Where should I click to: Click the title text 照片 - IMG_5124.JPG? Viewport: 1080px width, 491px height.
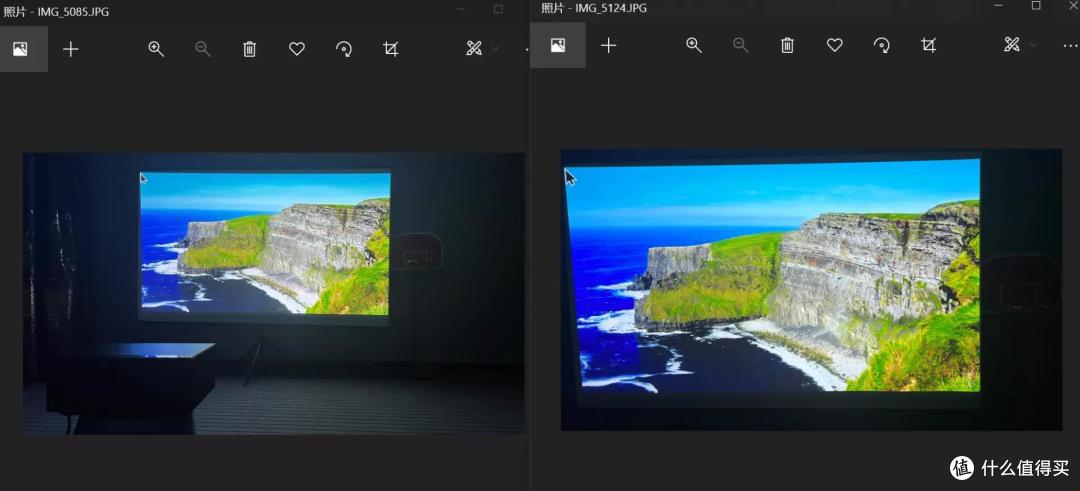click(594, 8)
